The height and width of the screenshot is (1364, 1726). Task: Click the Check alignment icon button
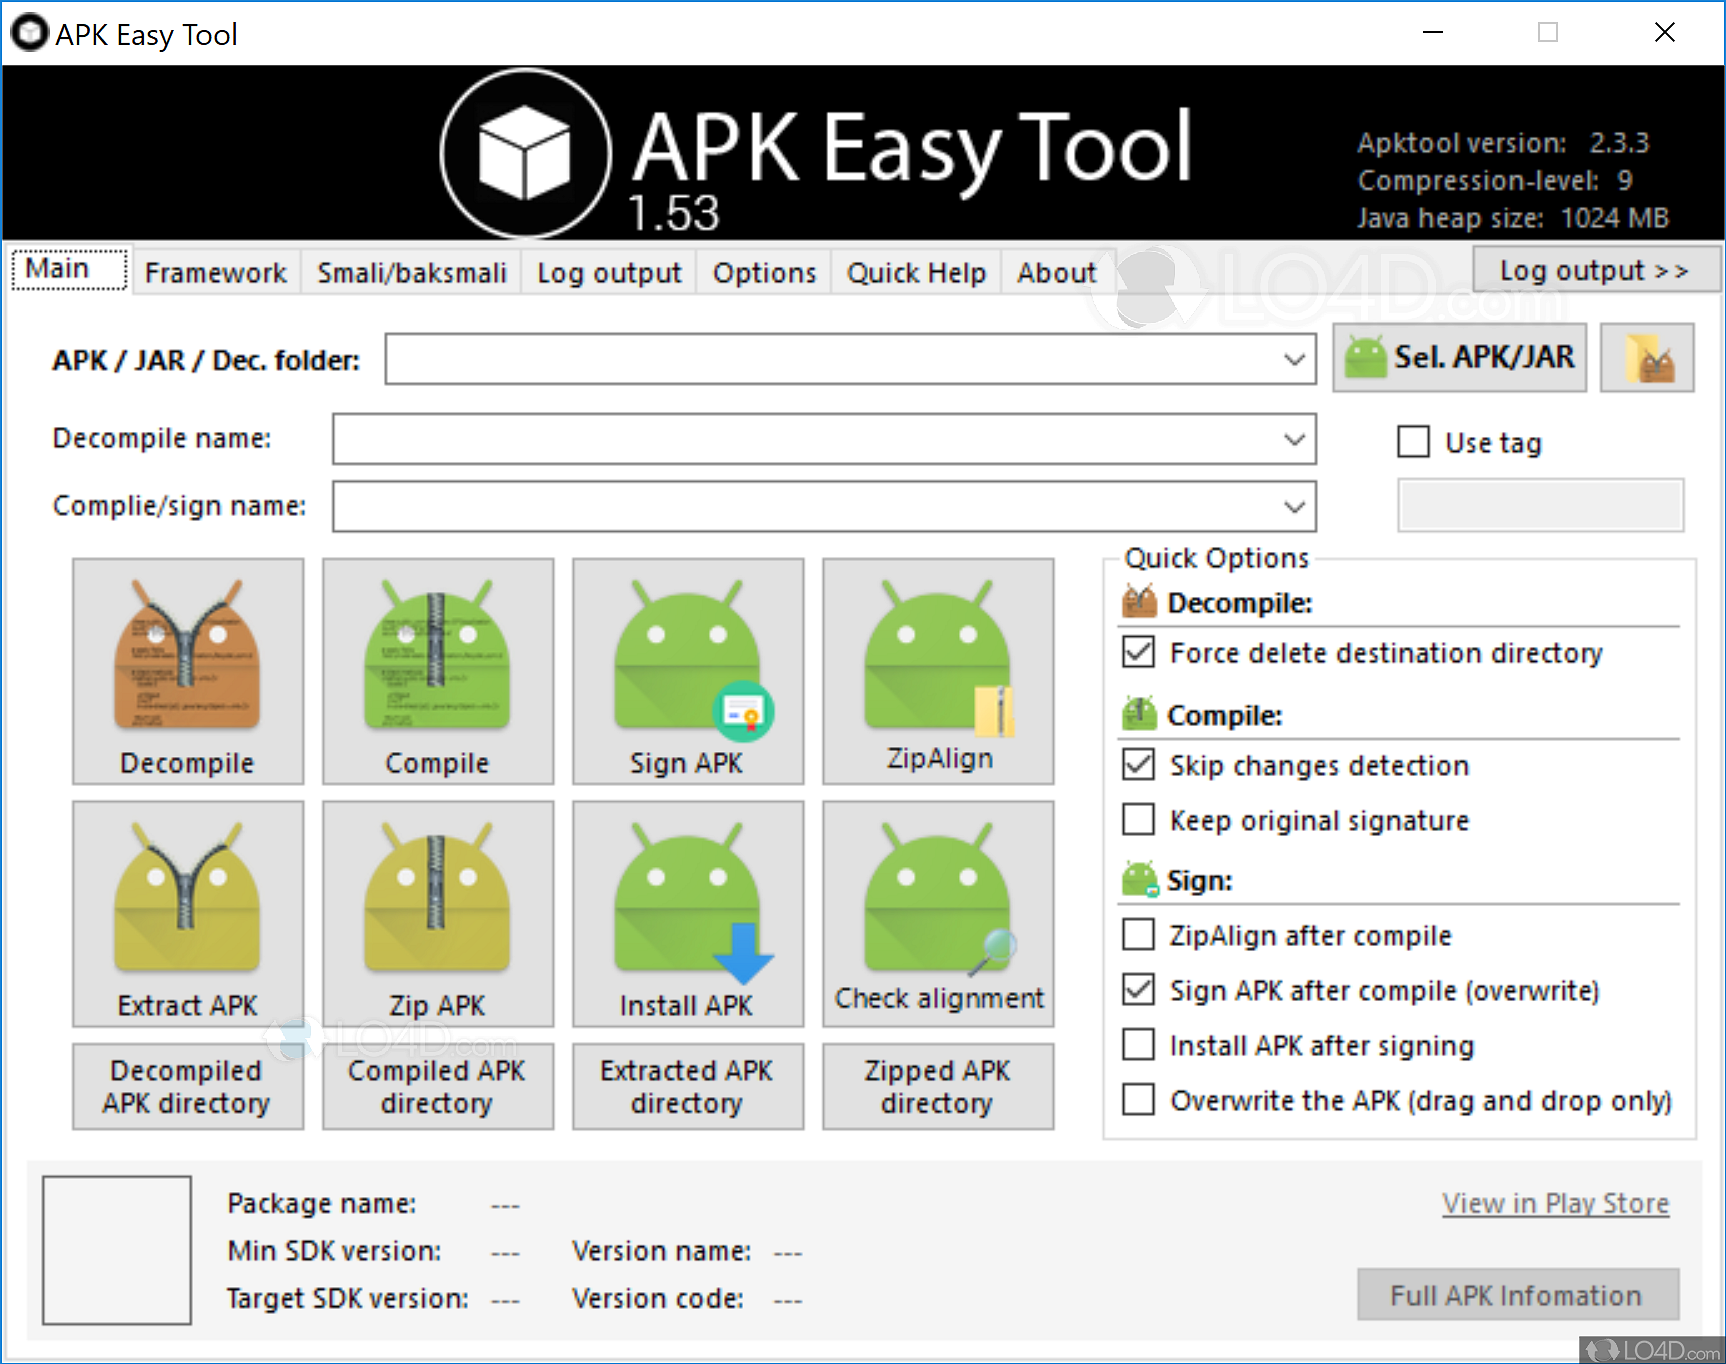[938, 914]
